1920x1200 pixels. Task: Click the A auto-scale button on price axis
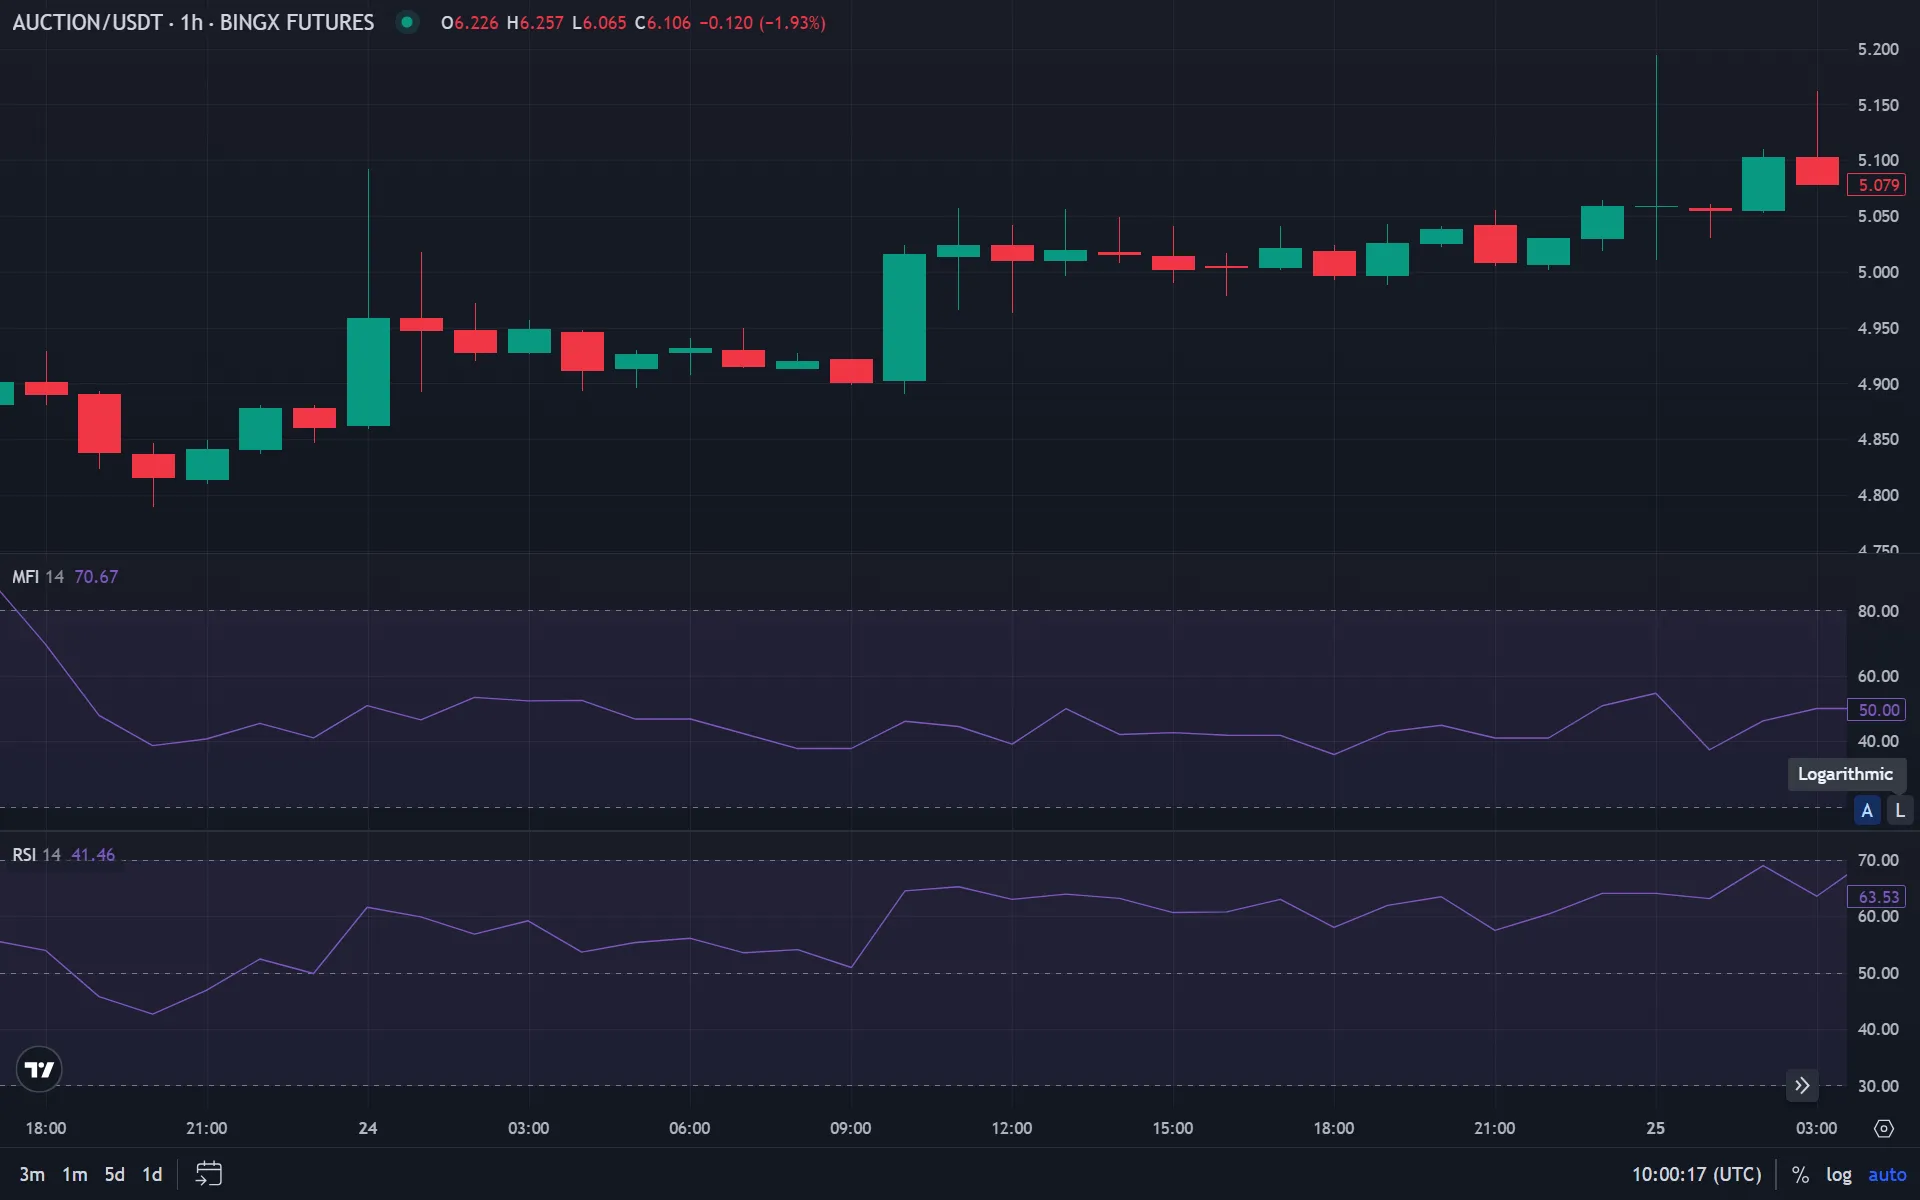pyautogui.click(x=1867, y=810)
